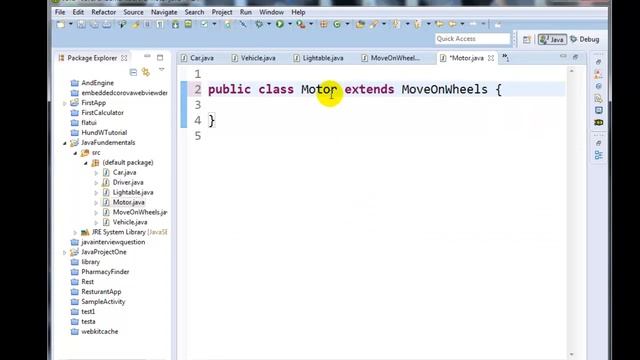
Task: Click the New file toolbar icon
Action: point(60,24)
